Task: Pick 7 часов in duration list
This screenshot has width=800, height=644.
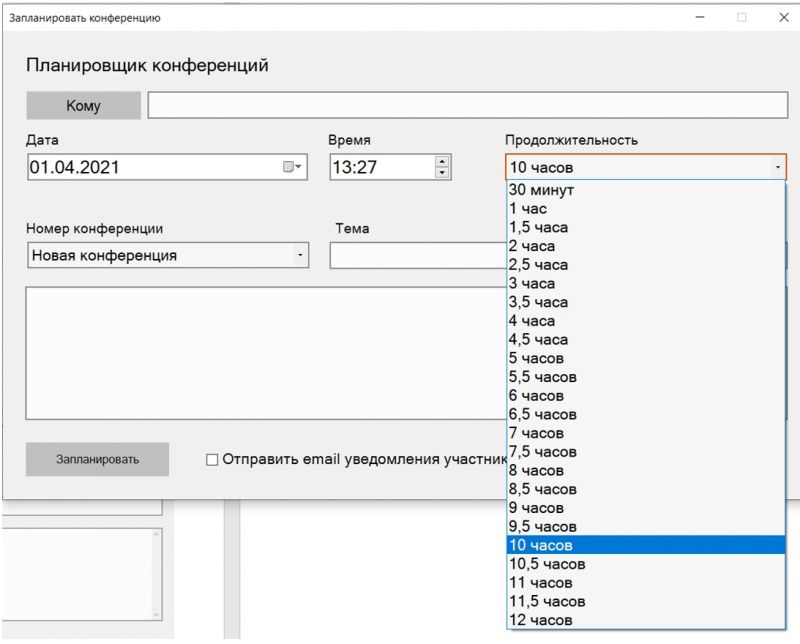Action: [x=646, y=433]
